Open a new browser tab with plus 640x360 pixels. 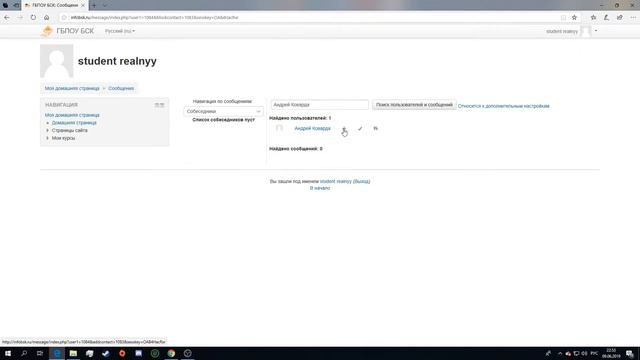pos(94,5)
